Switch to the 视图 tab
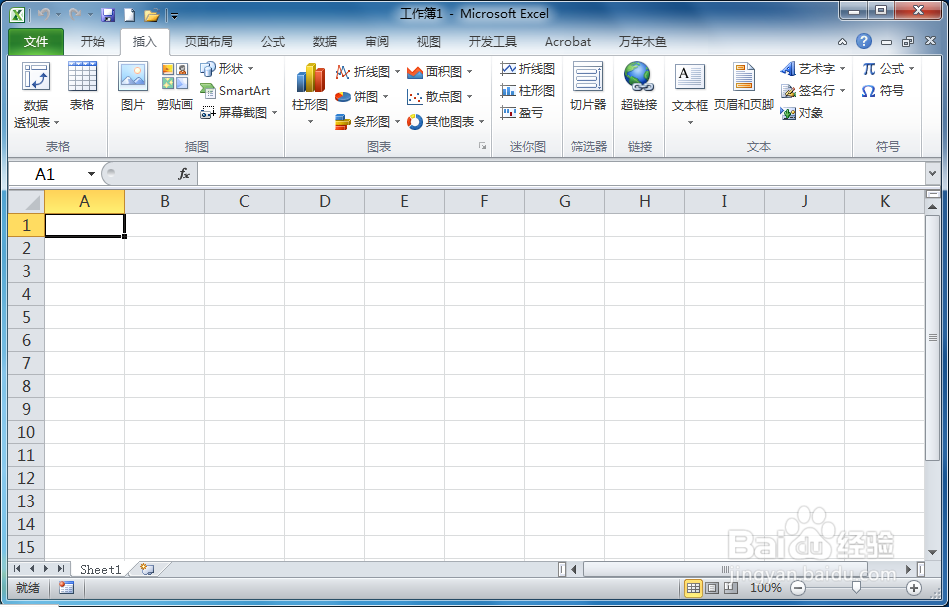 pyautogui.click(x=429, y=42)
